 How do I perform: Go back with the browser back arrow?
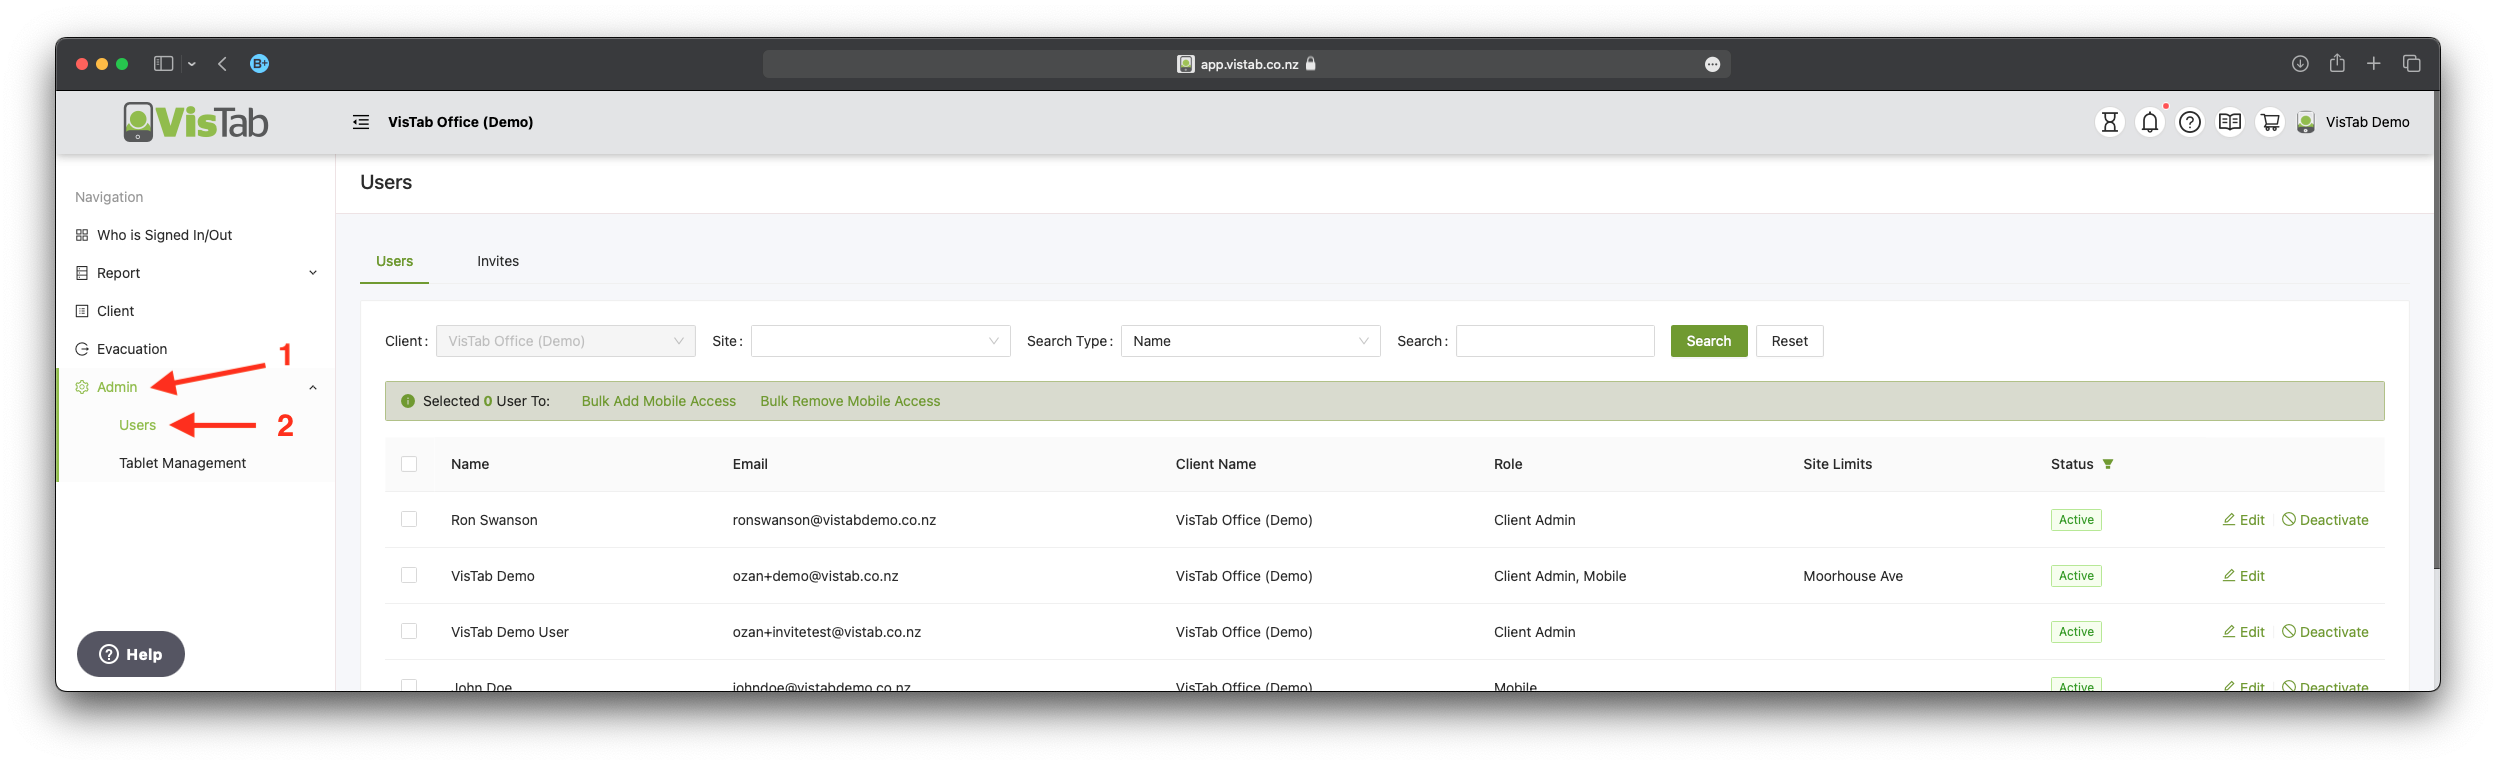coord(222,63)
